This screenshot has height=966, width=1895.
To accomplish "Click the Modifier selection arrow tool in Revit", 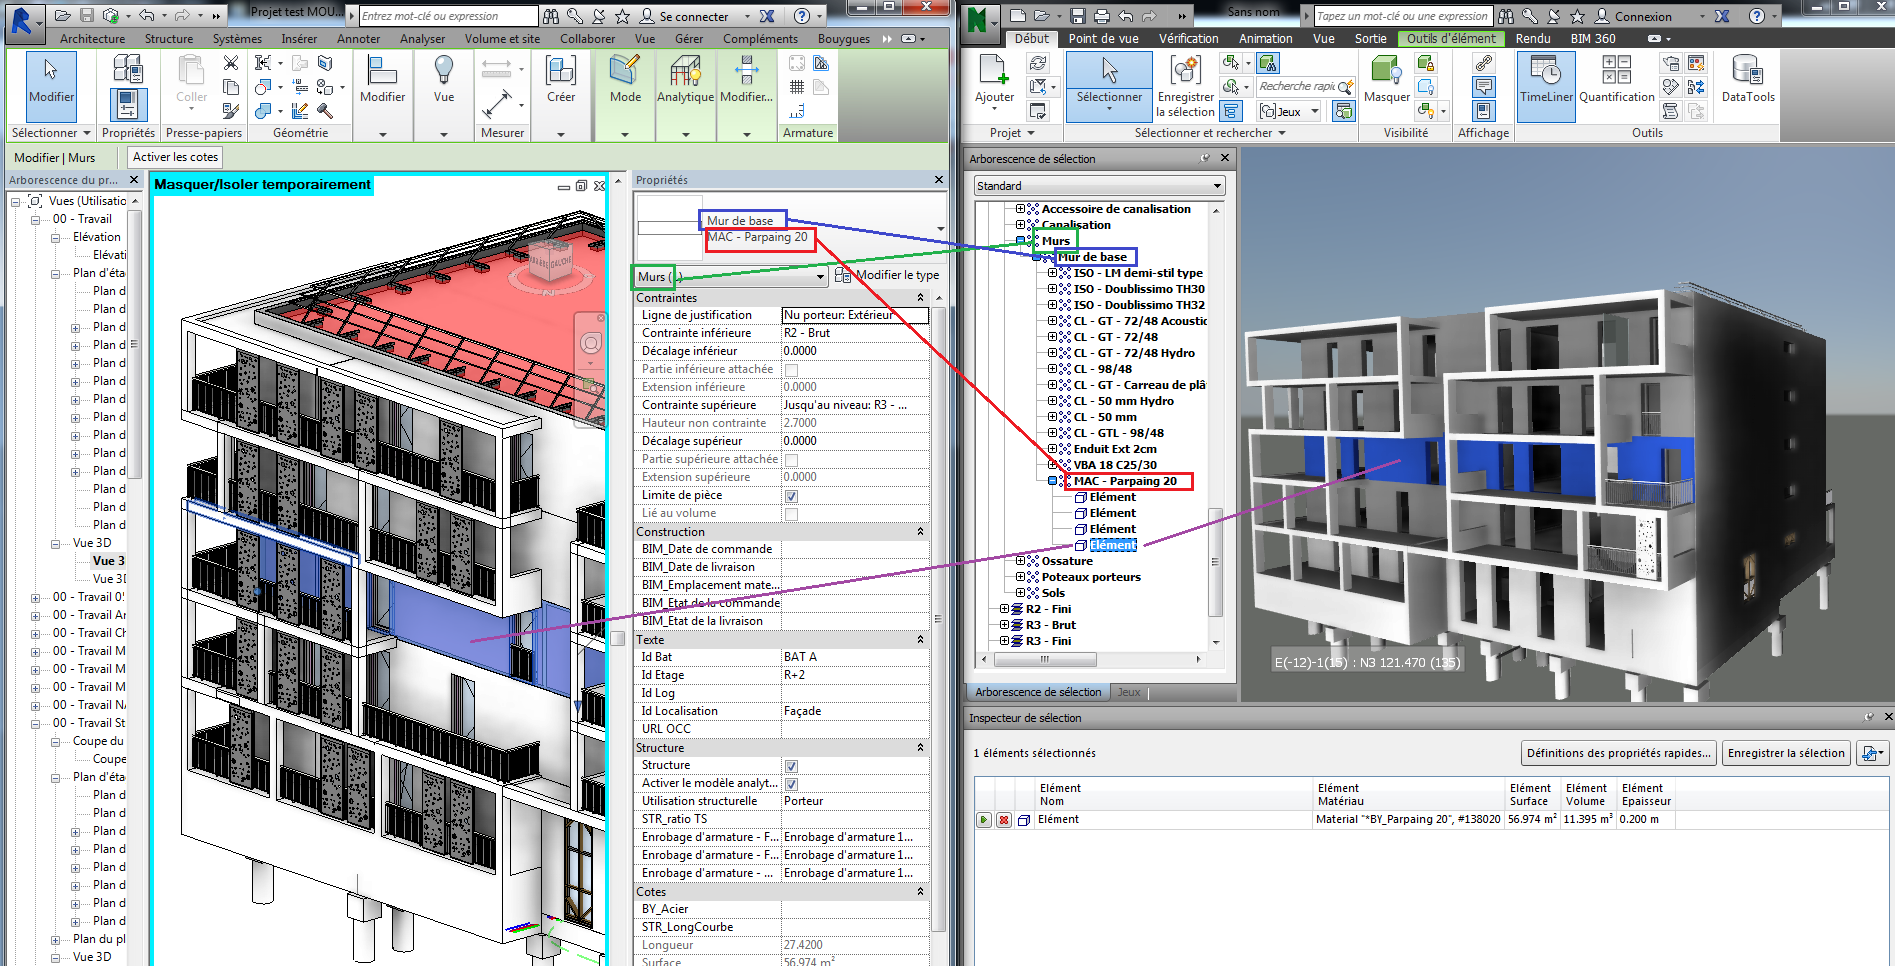I will (51, 80).
